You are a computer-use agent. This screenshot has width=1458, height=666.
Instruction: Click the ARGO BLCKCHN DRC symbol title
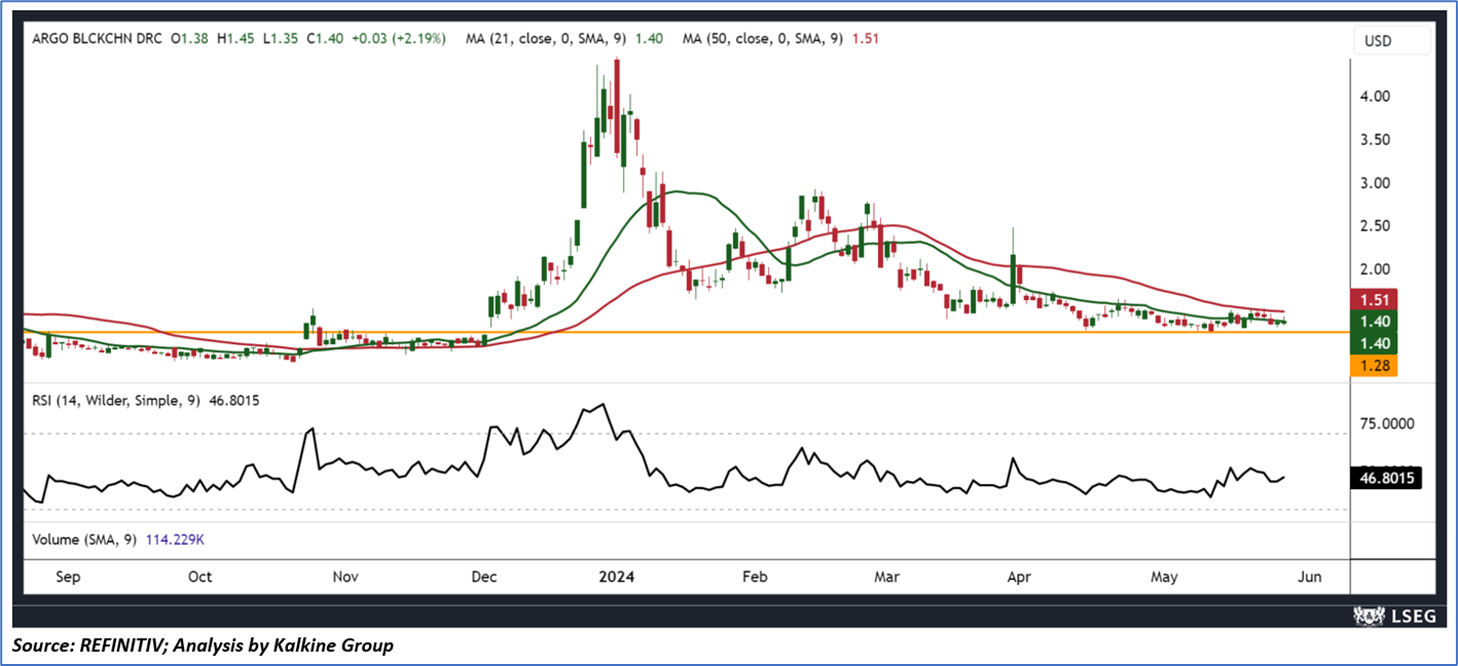click(97, 39)
